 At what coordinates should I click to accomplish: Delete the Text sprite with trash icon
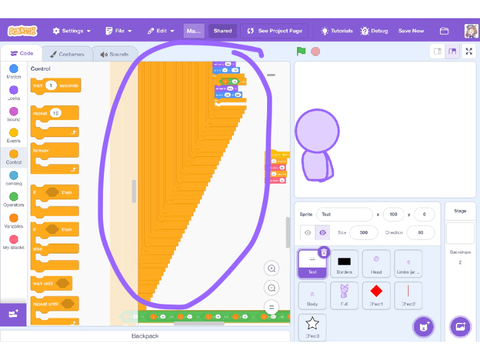tap(324, 252)
